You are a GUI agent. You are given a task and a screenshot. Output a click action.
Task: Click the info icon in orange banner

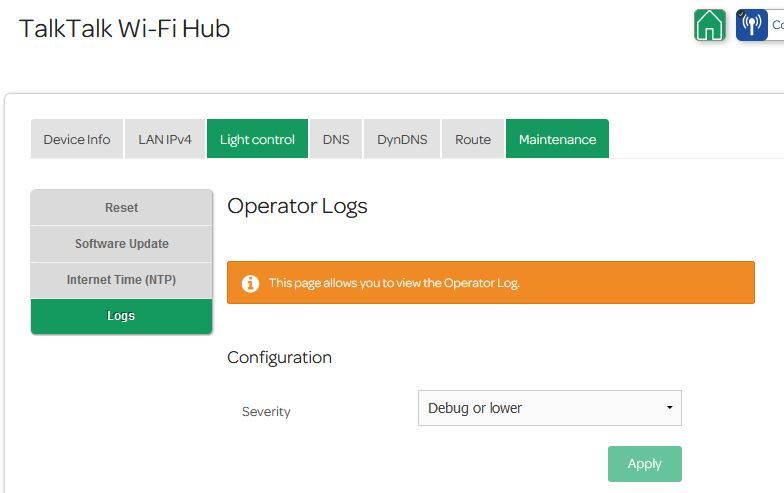click(250, 283)
